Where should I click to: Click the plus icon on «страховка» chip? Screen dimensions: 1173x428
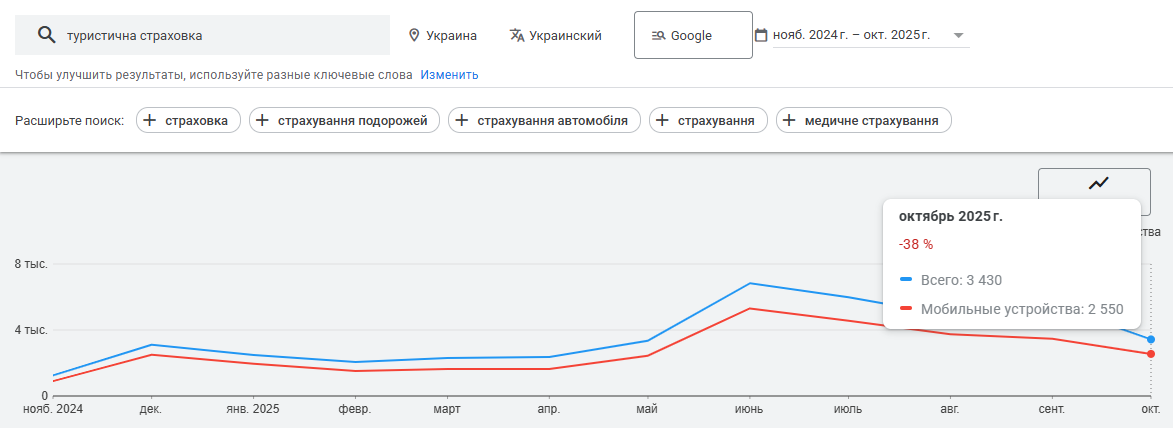(150, 121)
